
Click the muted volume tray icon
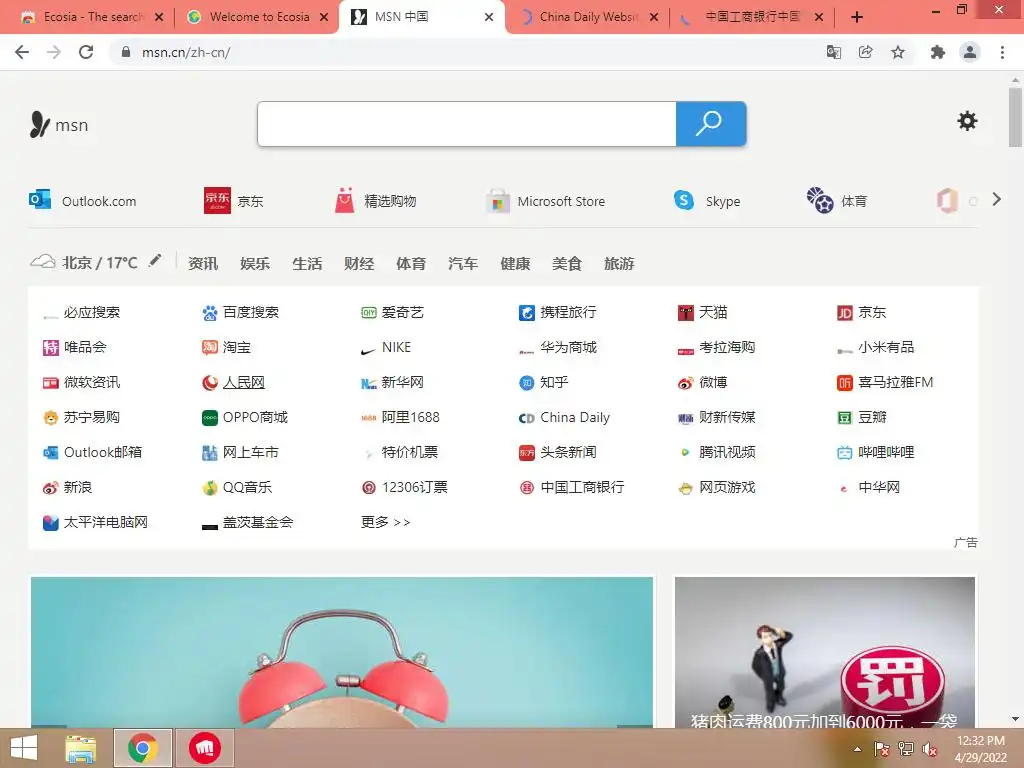(x=929, y=749)
